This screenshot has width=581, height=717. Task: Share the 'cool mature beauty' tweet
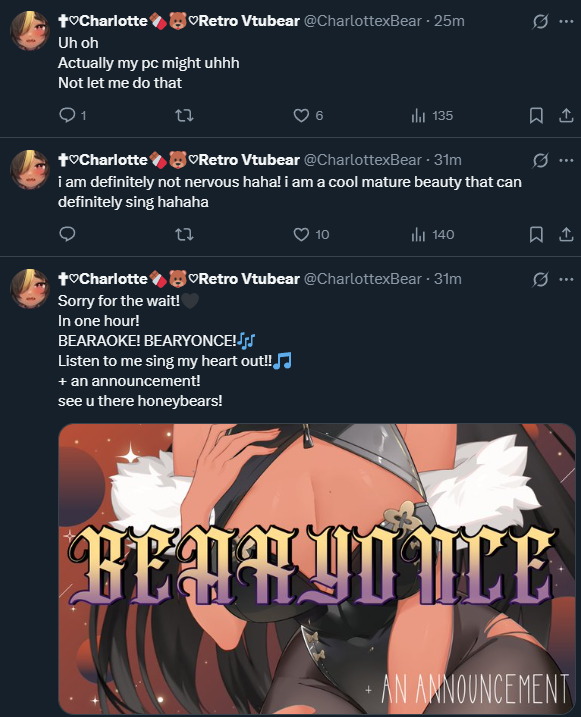pos(566,234)
